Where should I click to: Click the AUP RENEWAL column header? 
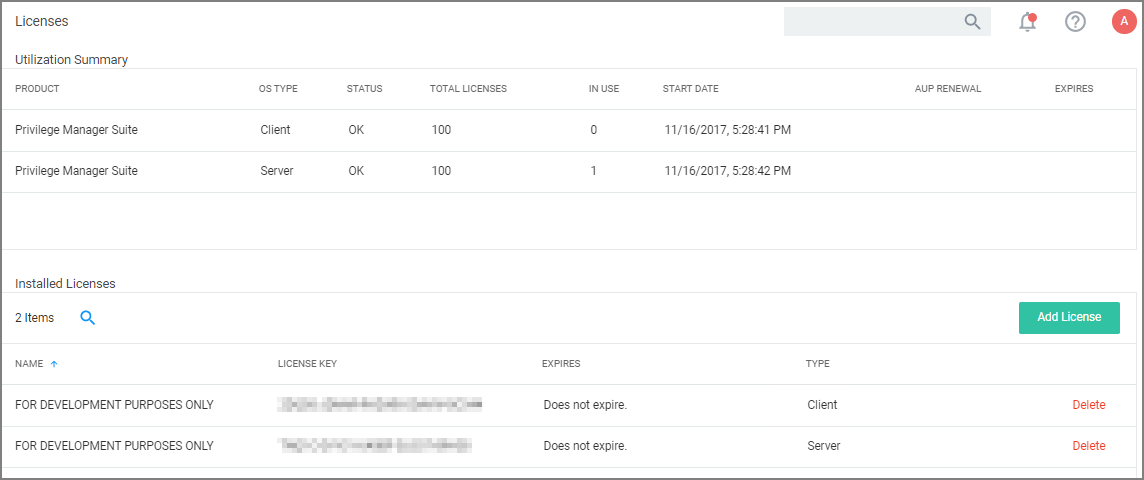coord(948,89)
